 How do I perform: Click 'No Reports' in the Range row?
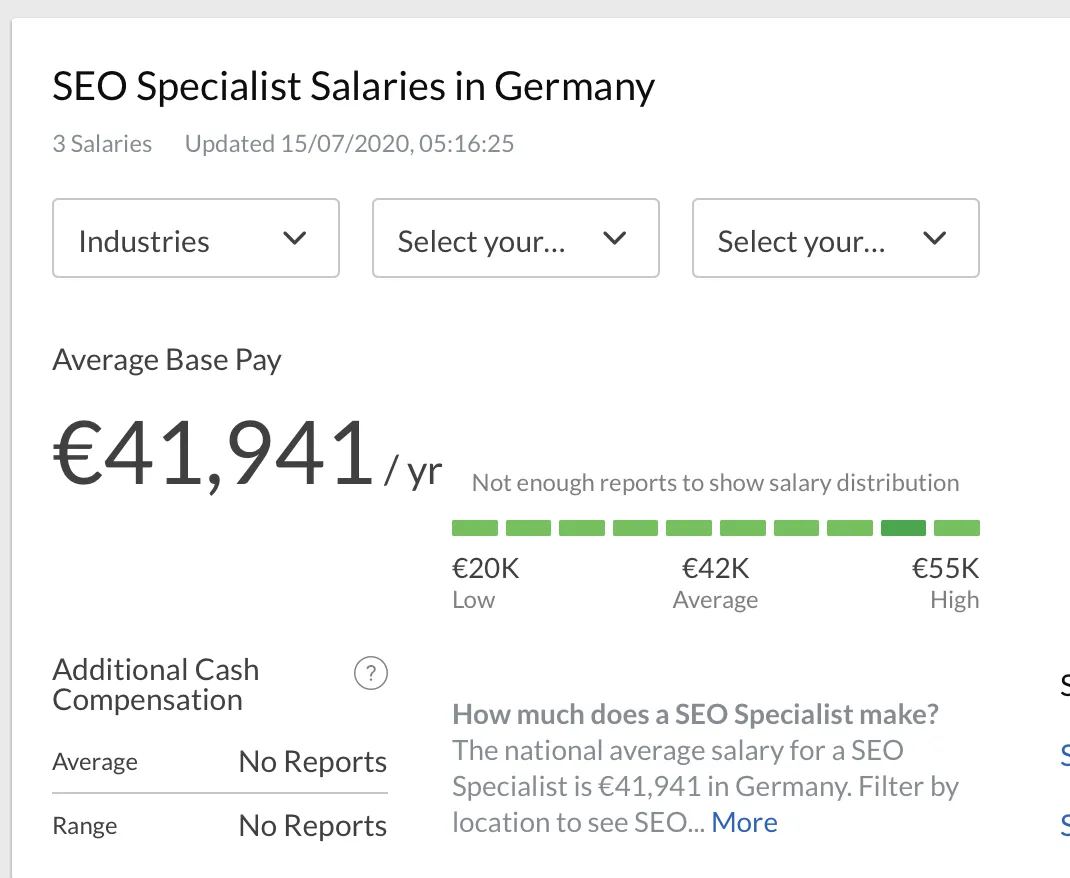[313, 825]
